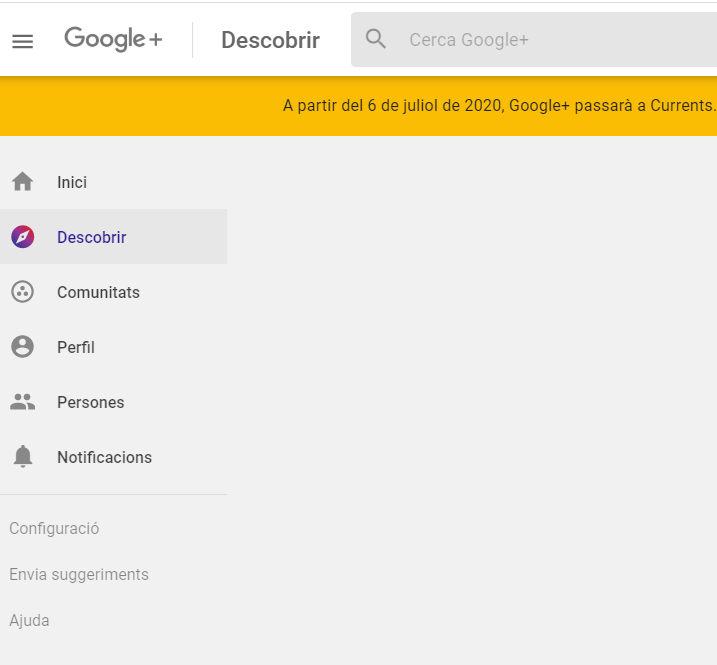Open the Configuració link
This screenshot has height=665, width=717.
click(x=54, y=529)
